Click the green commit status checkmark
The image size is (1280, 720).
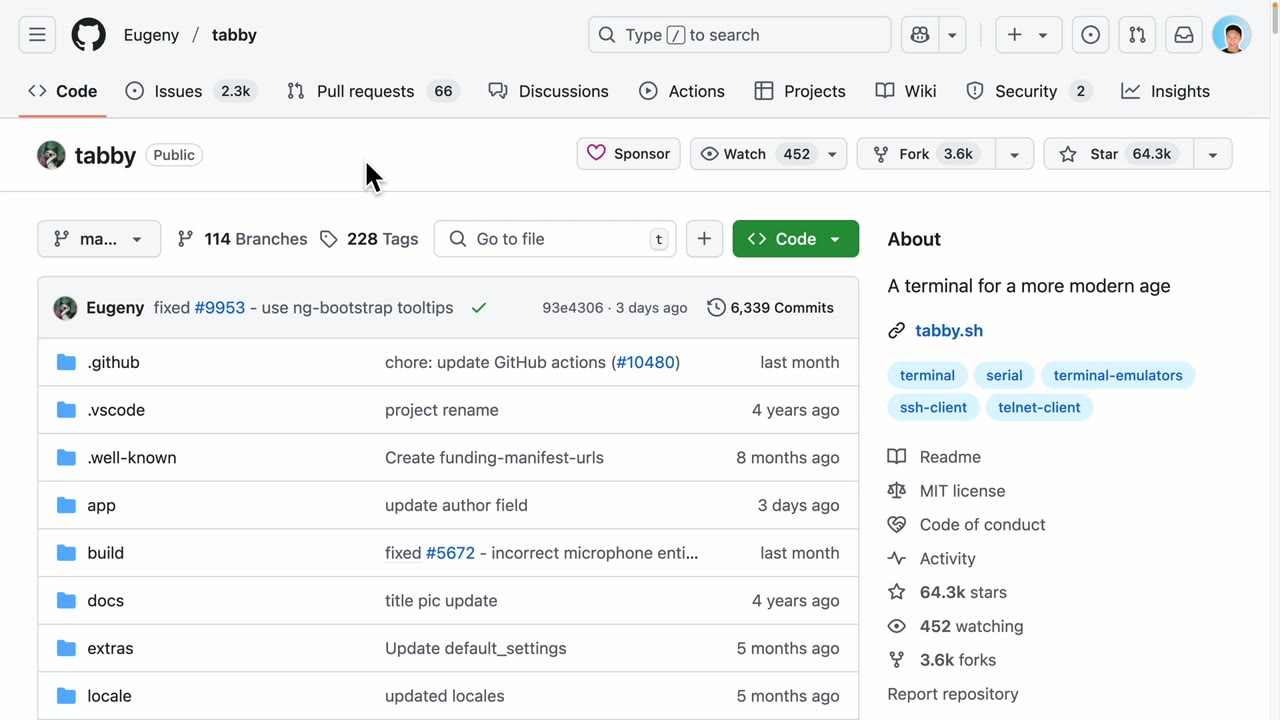click(x=479, y=308)
